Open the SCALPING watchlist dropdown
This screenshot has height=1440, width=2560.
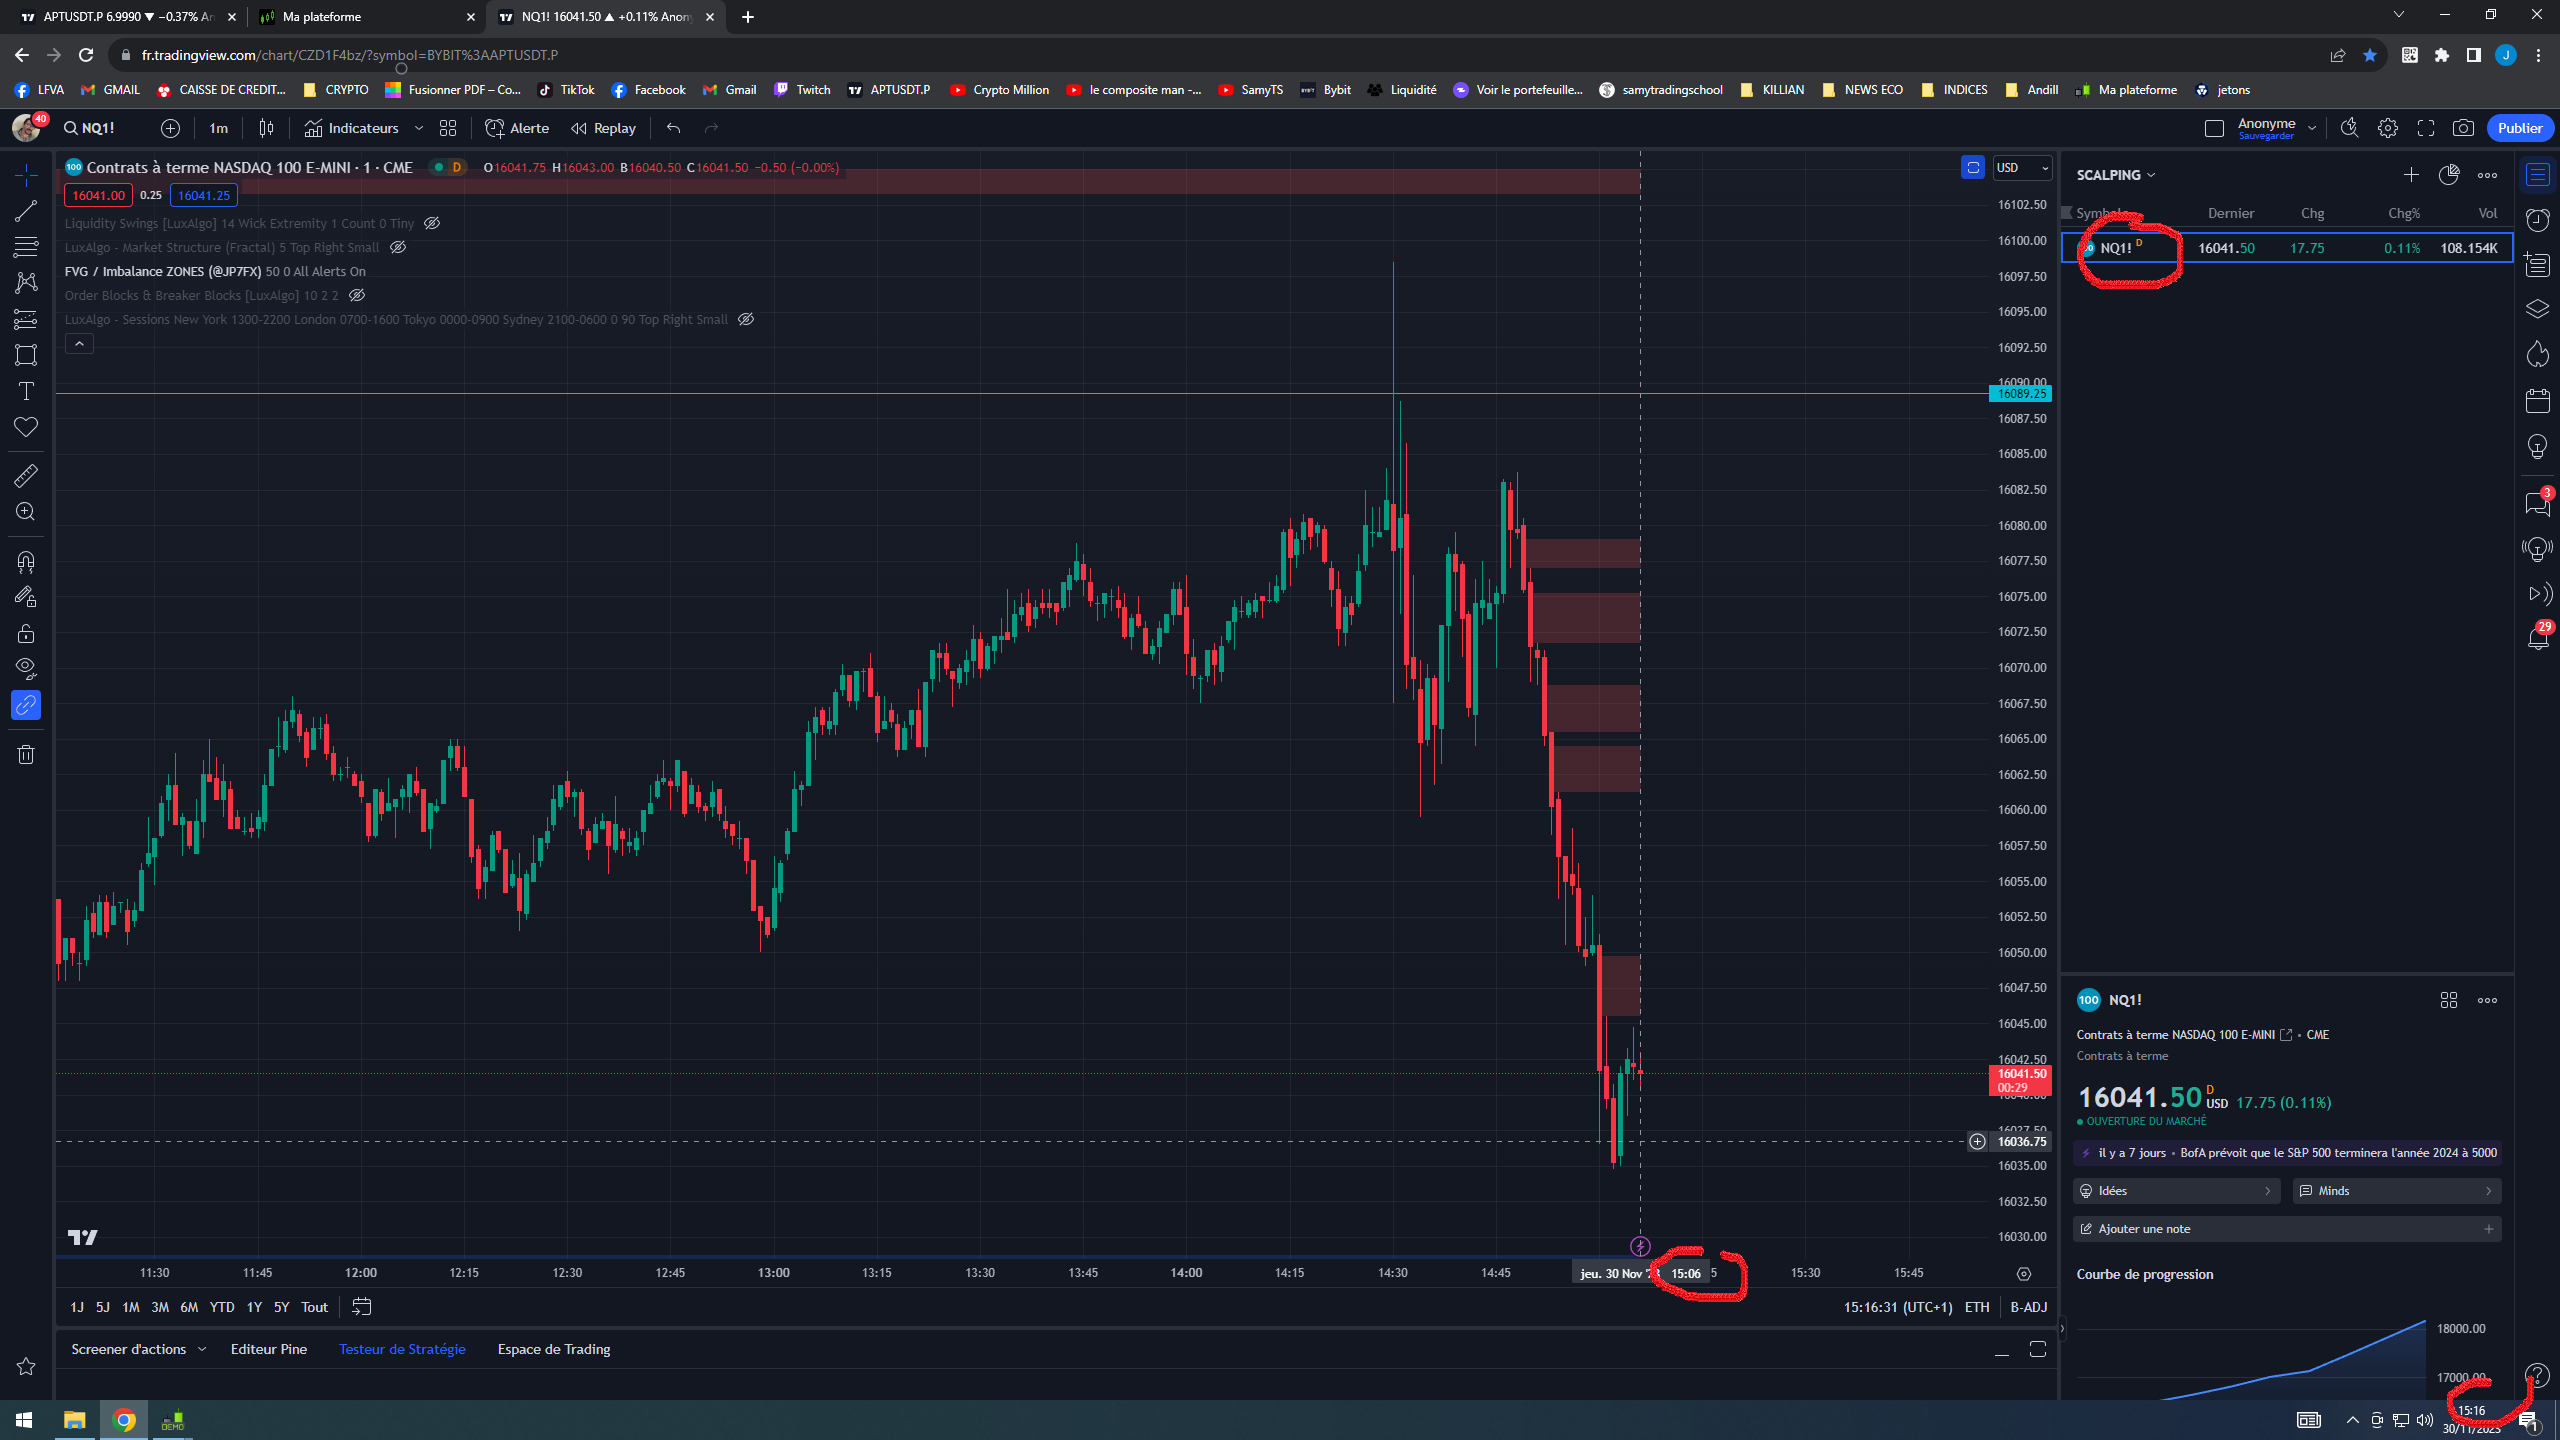[2115, 175]
